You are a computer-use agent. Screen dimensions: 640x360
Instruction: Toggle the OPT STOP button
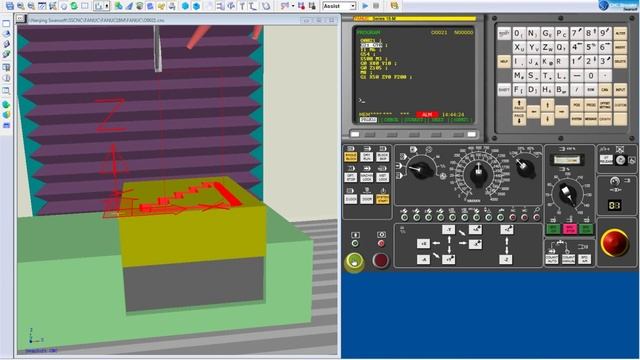click(351, 178)
